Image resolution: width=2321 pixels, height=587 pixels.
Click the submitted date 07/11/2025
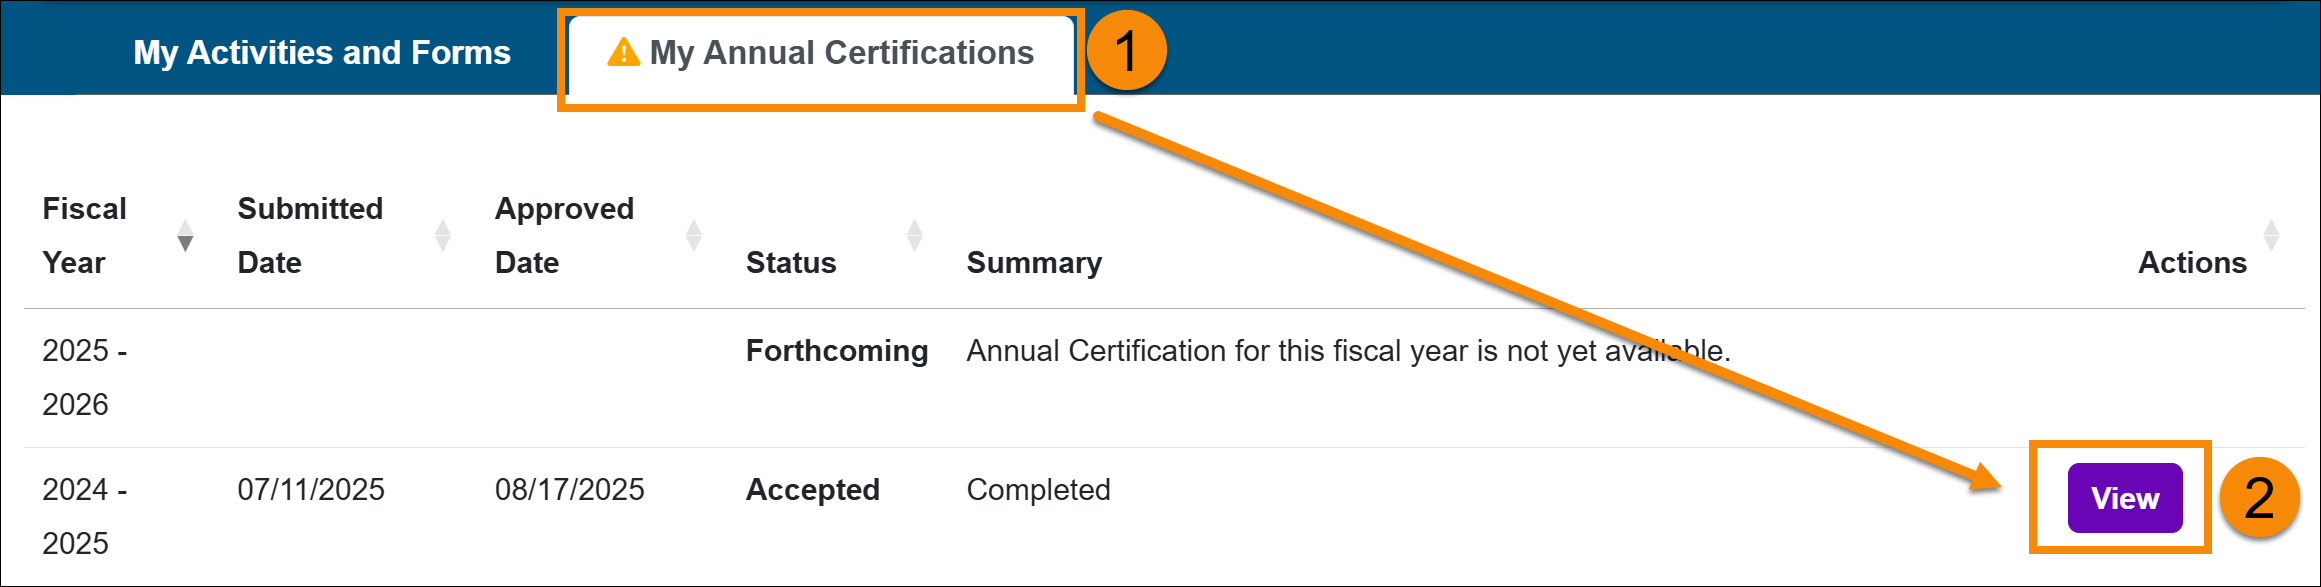311,490
